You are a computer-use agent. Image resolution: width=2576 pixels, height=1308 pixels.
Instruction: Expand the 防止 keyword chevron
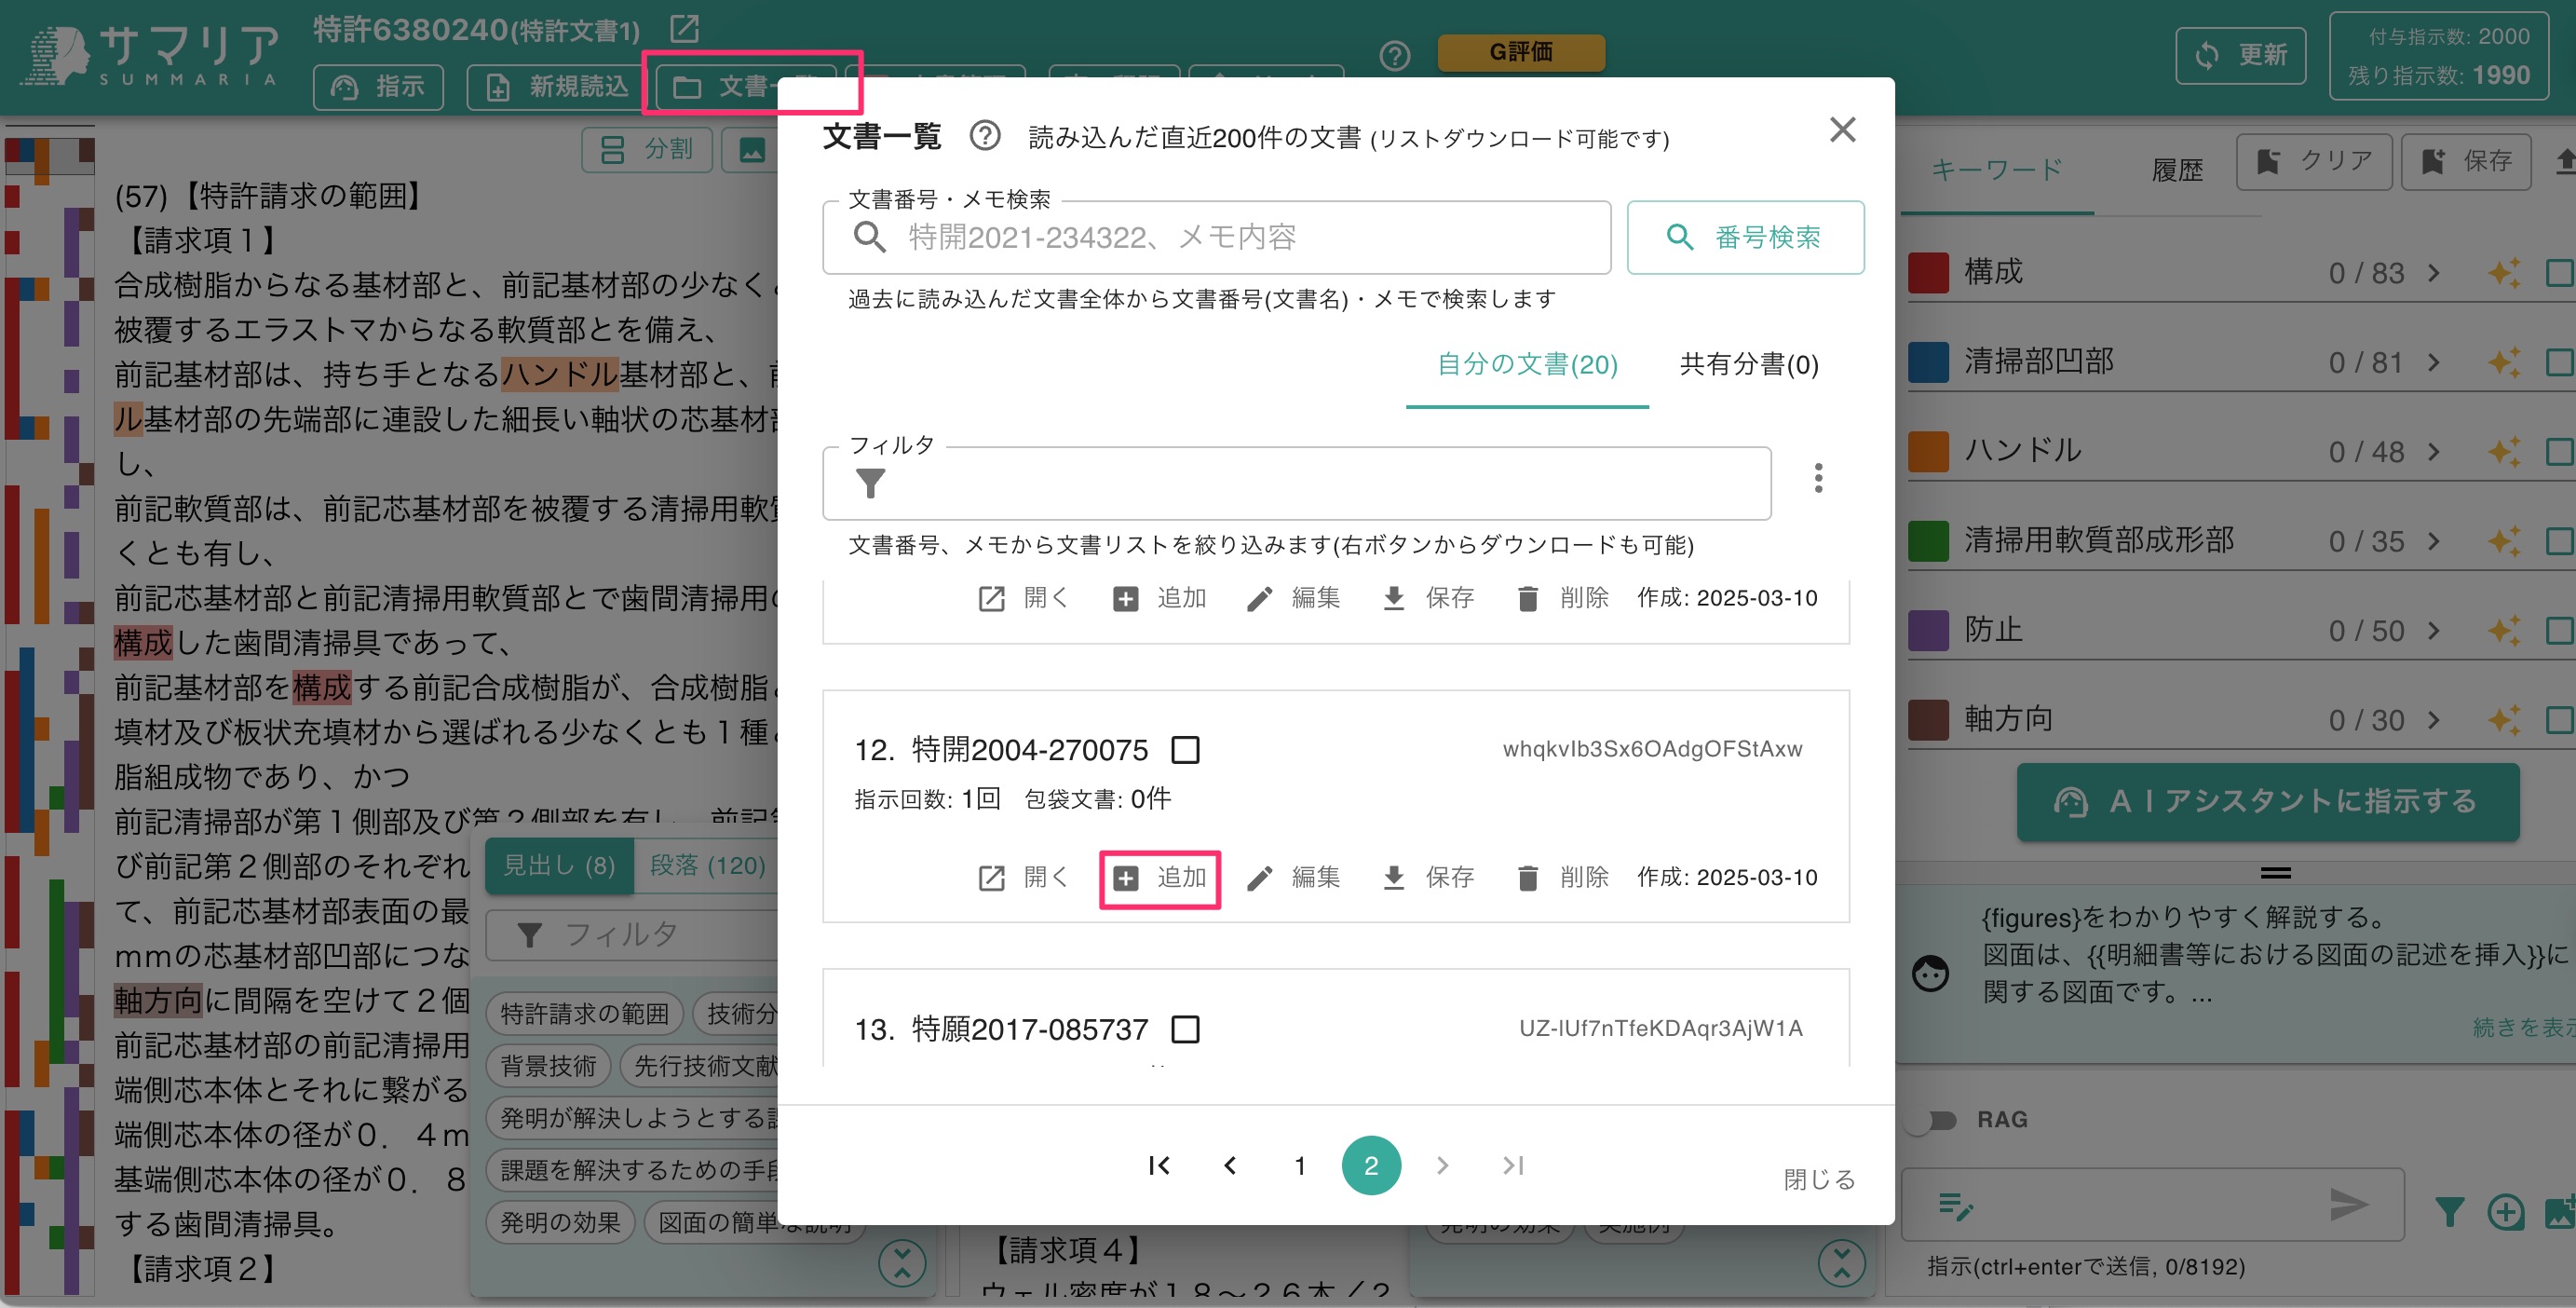(x=2433, y=631)
